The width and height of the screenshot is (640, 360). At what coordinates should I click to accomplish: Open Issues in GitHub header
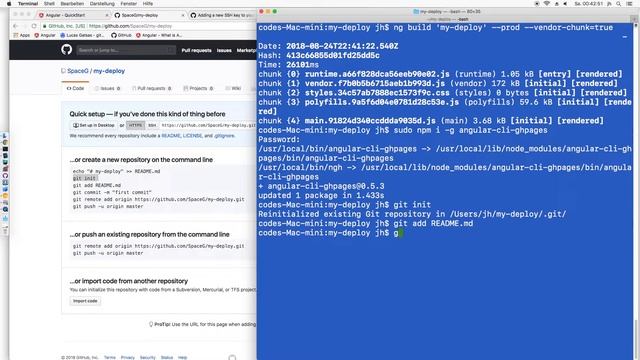pos(224,50)
